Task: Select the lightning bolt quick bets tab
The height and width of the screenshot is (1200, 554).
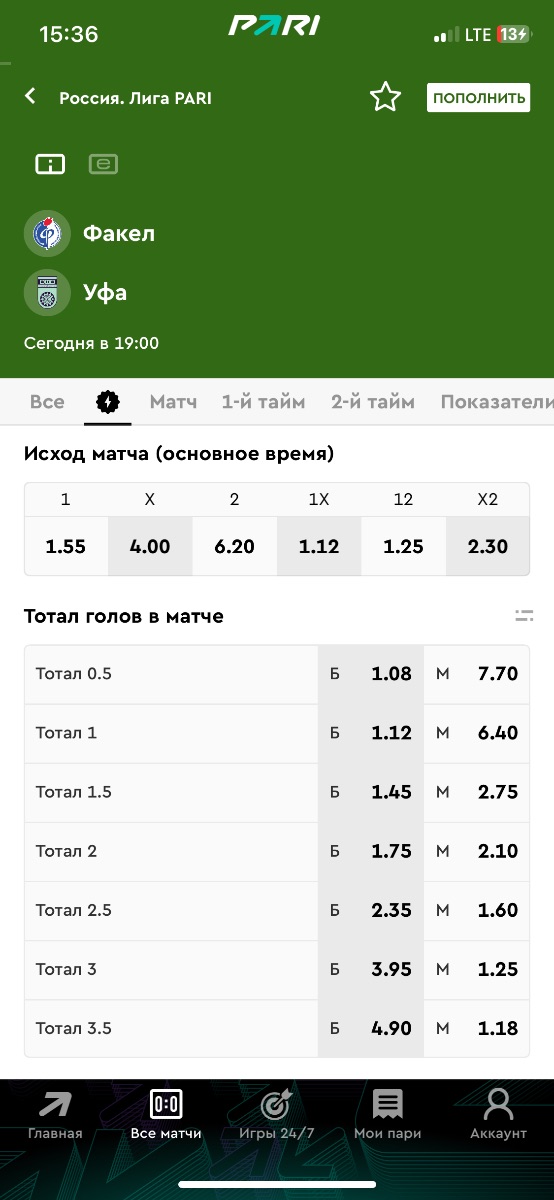Action: [108, 402]
